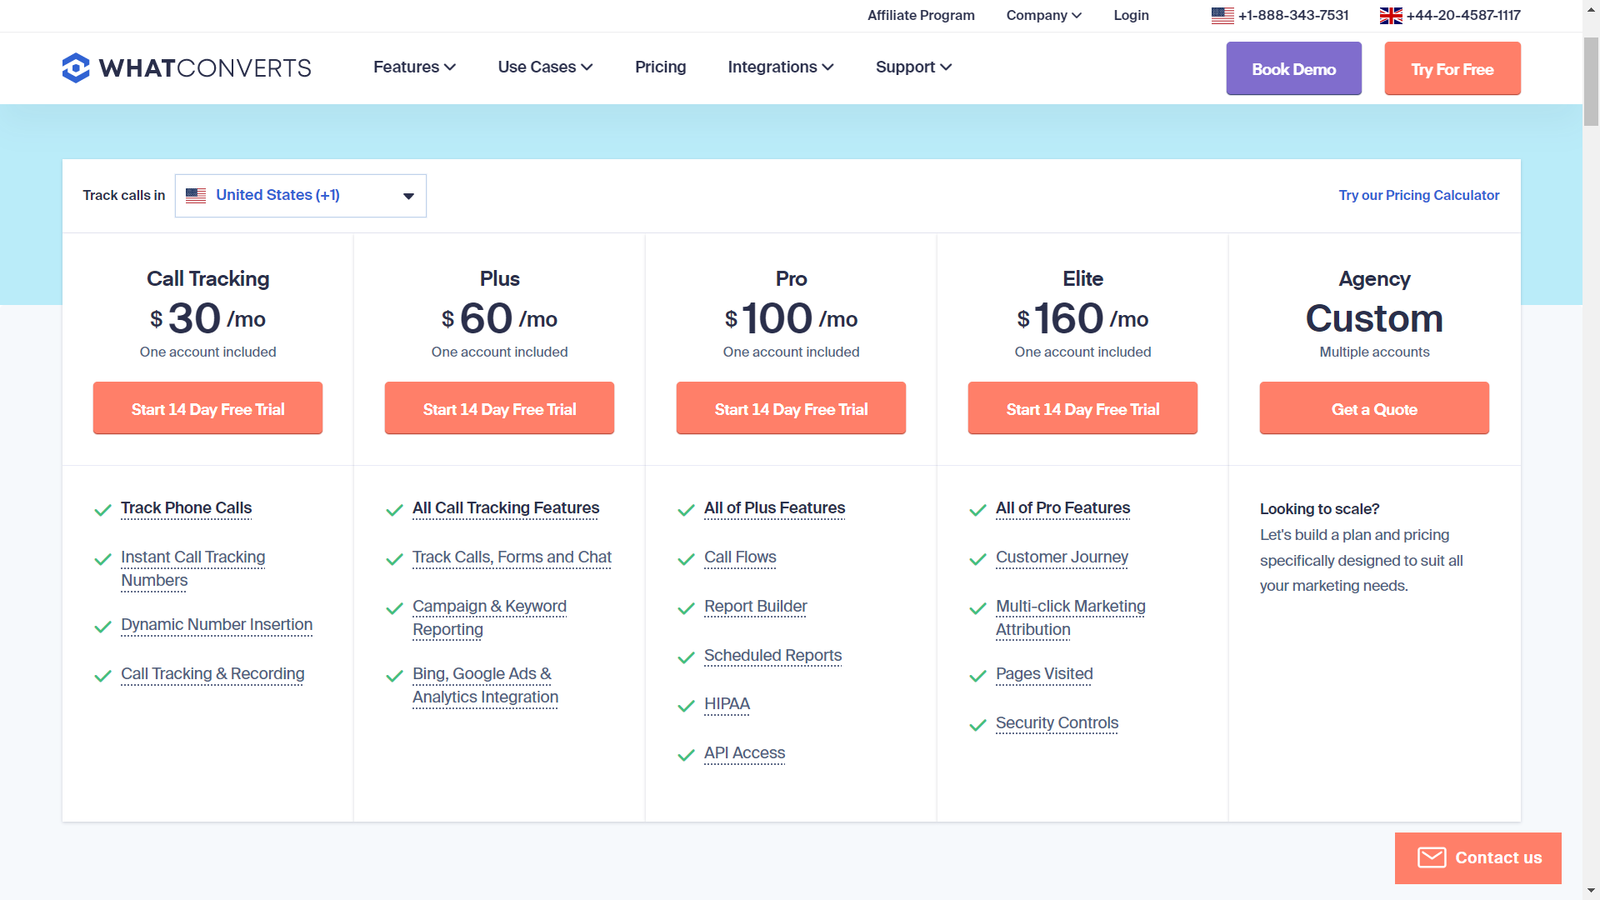Click Dynamic Number Insertion feature
The image size is (1600, 900).
point(217,625)
